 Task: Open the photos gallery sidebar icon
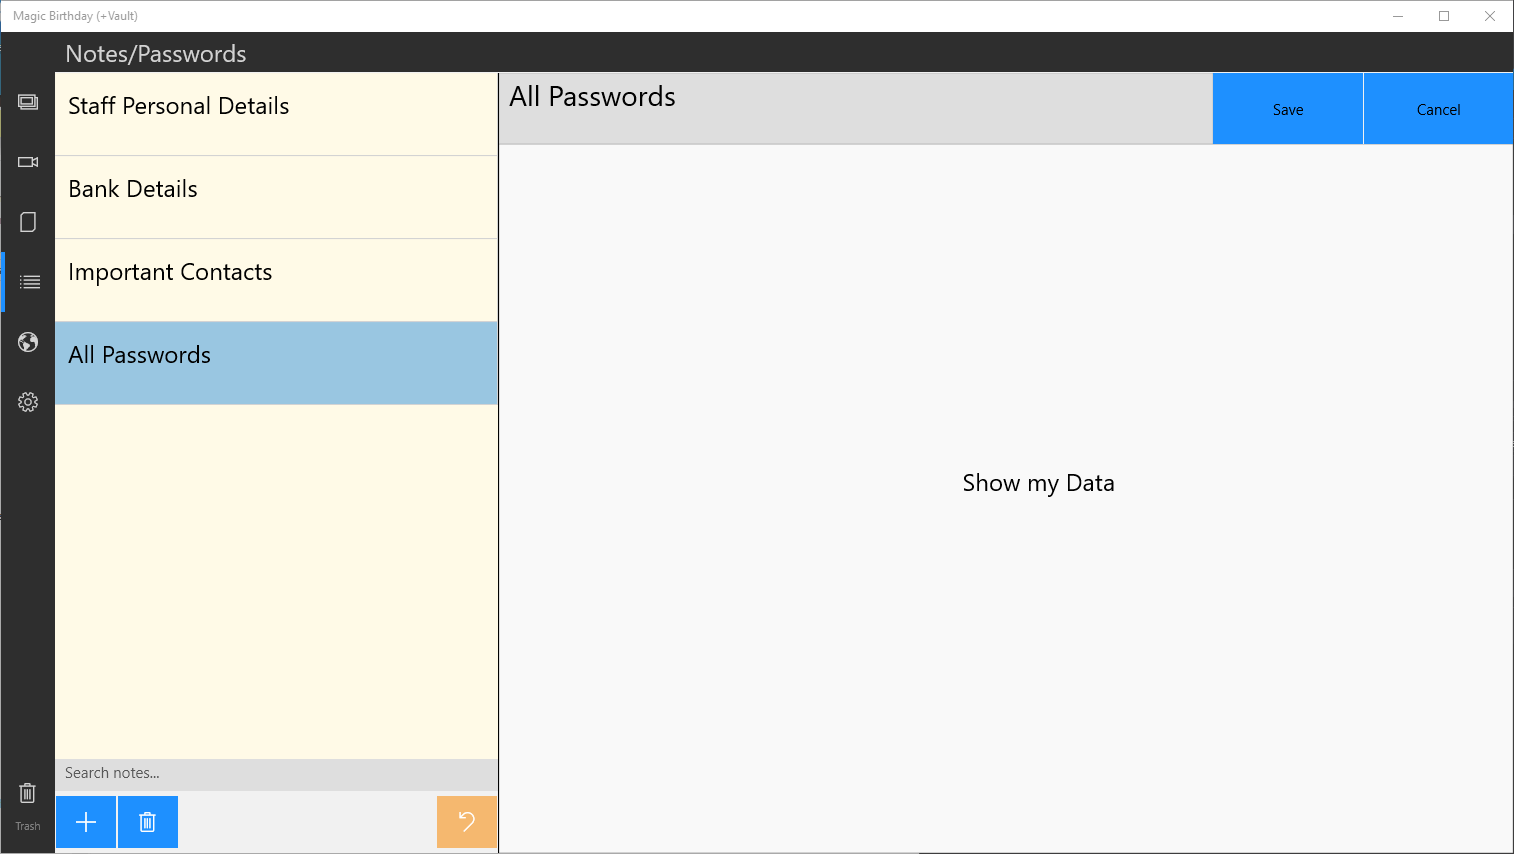[x=28, y=102]
